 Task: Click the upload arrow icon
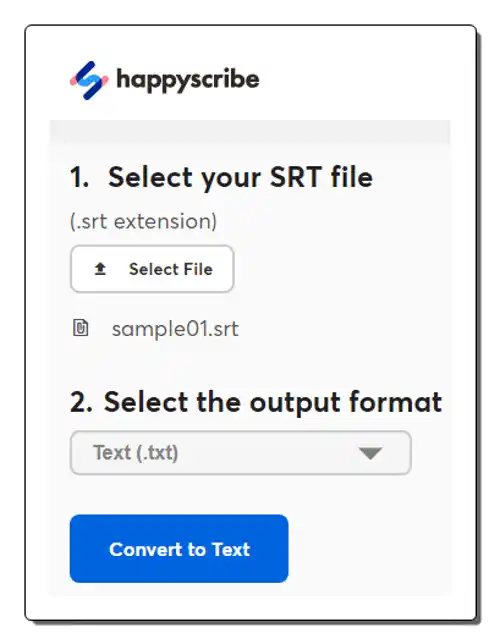pyautogui.click(x=100, y=269)
